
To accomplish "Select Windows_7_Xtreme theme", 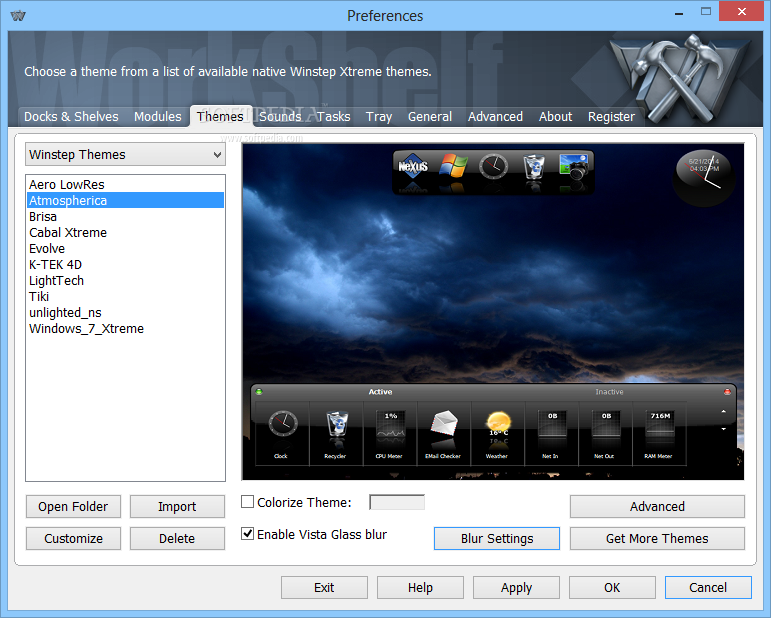I will coord(125,328).
